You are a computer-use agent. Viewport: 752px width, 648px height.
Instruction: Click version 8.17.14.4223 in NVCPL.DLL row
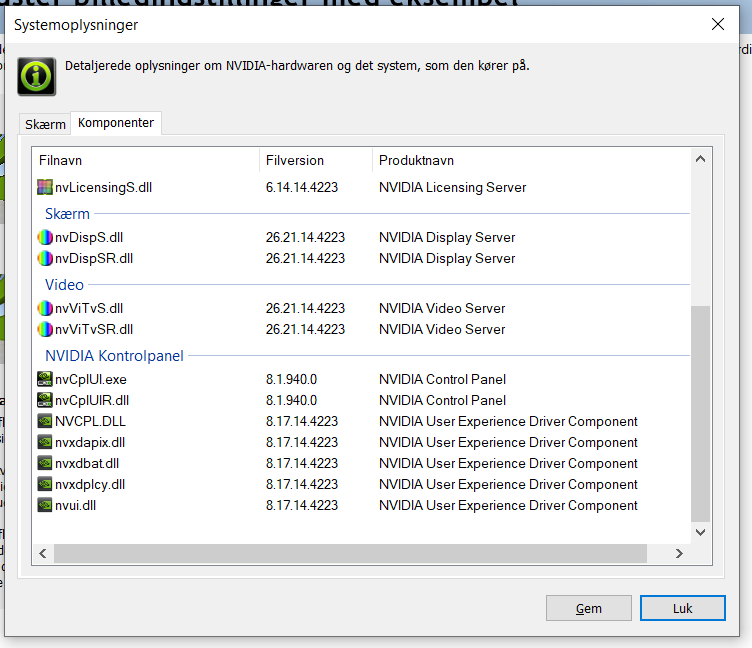(x=302, y=422)
